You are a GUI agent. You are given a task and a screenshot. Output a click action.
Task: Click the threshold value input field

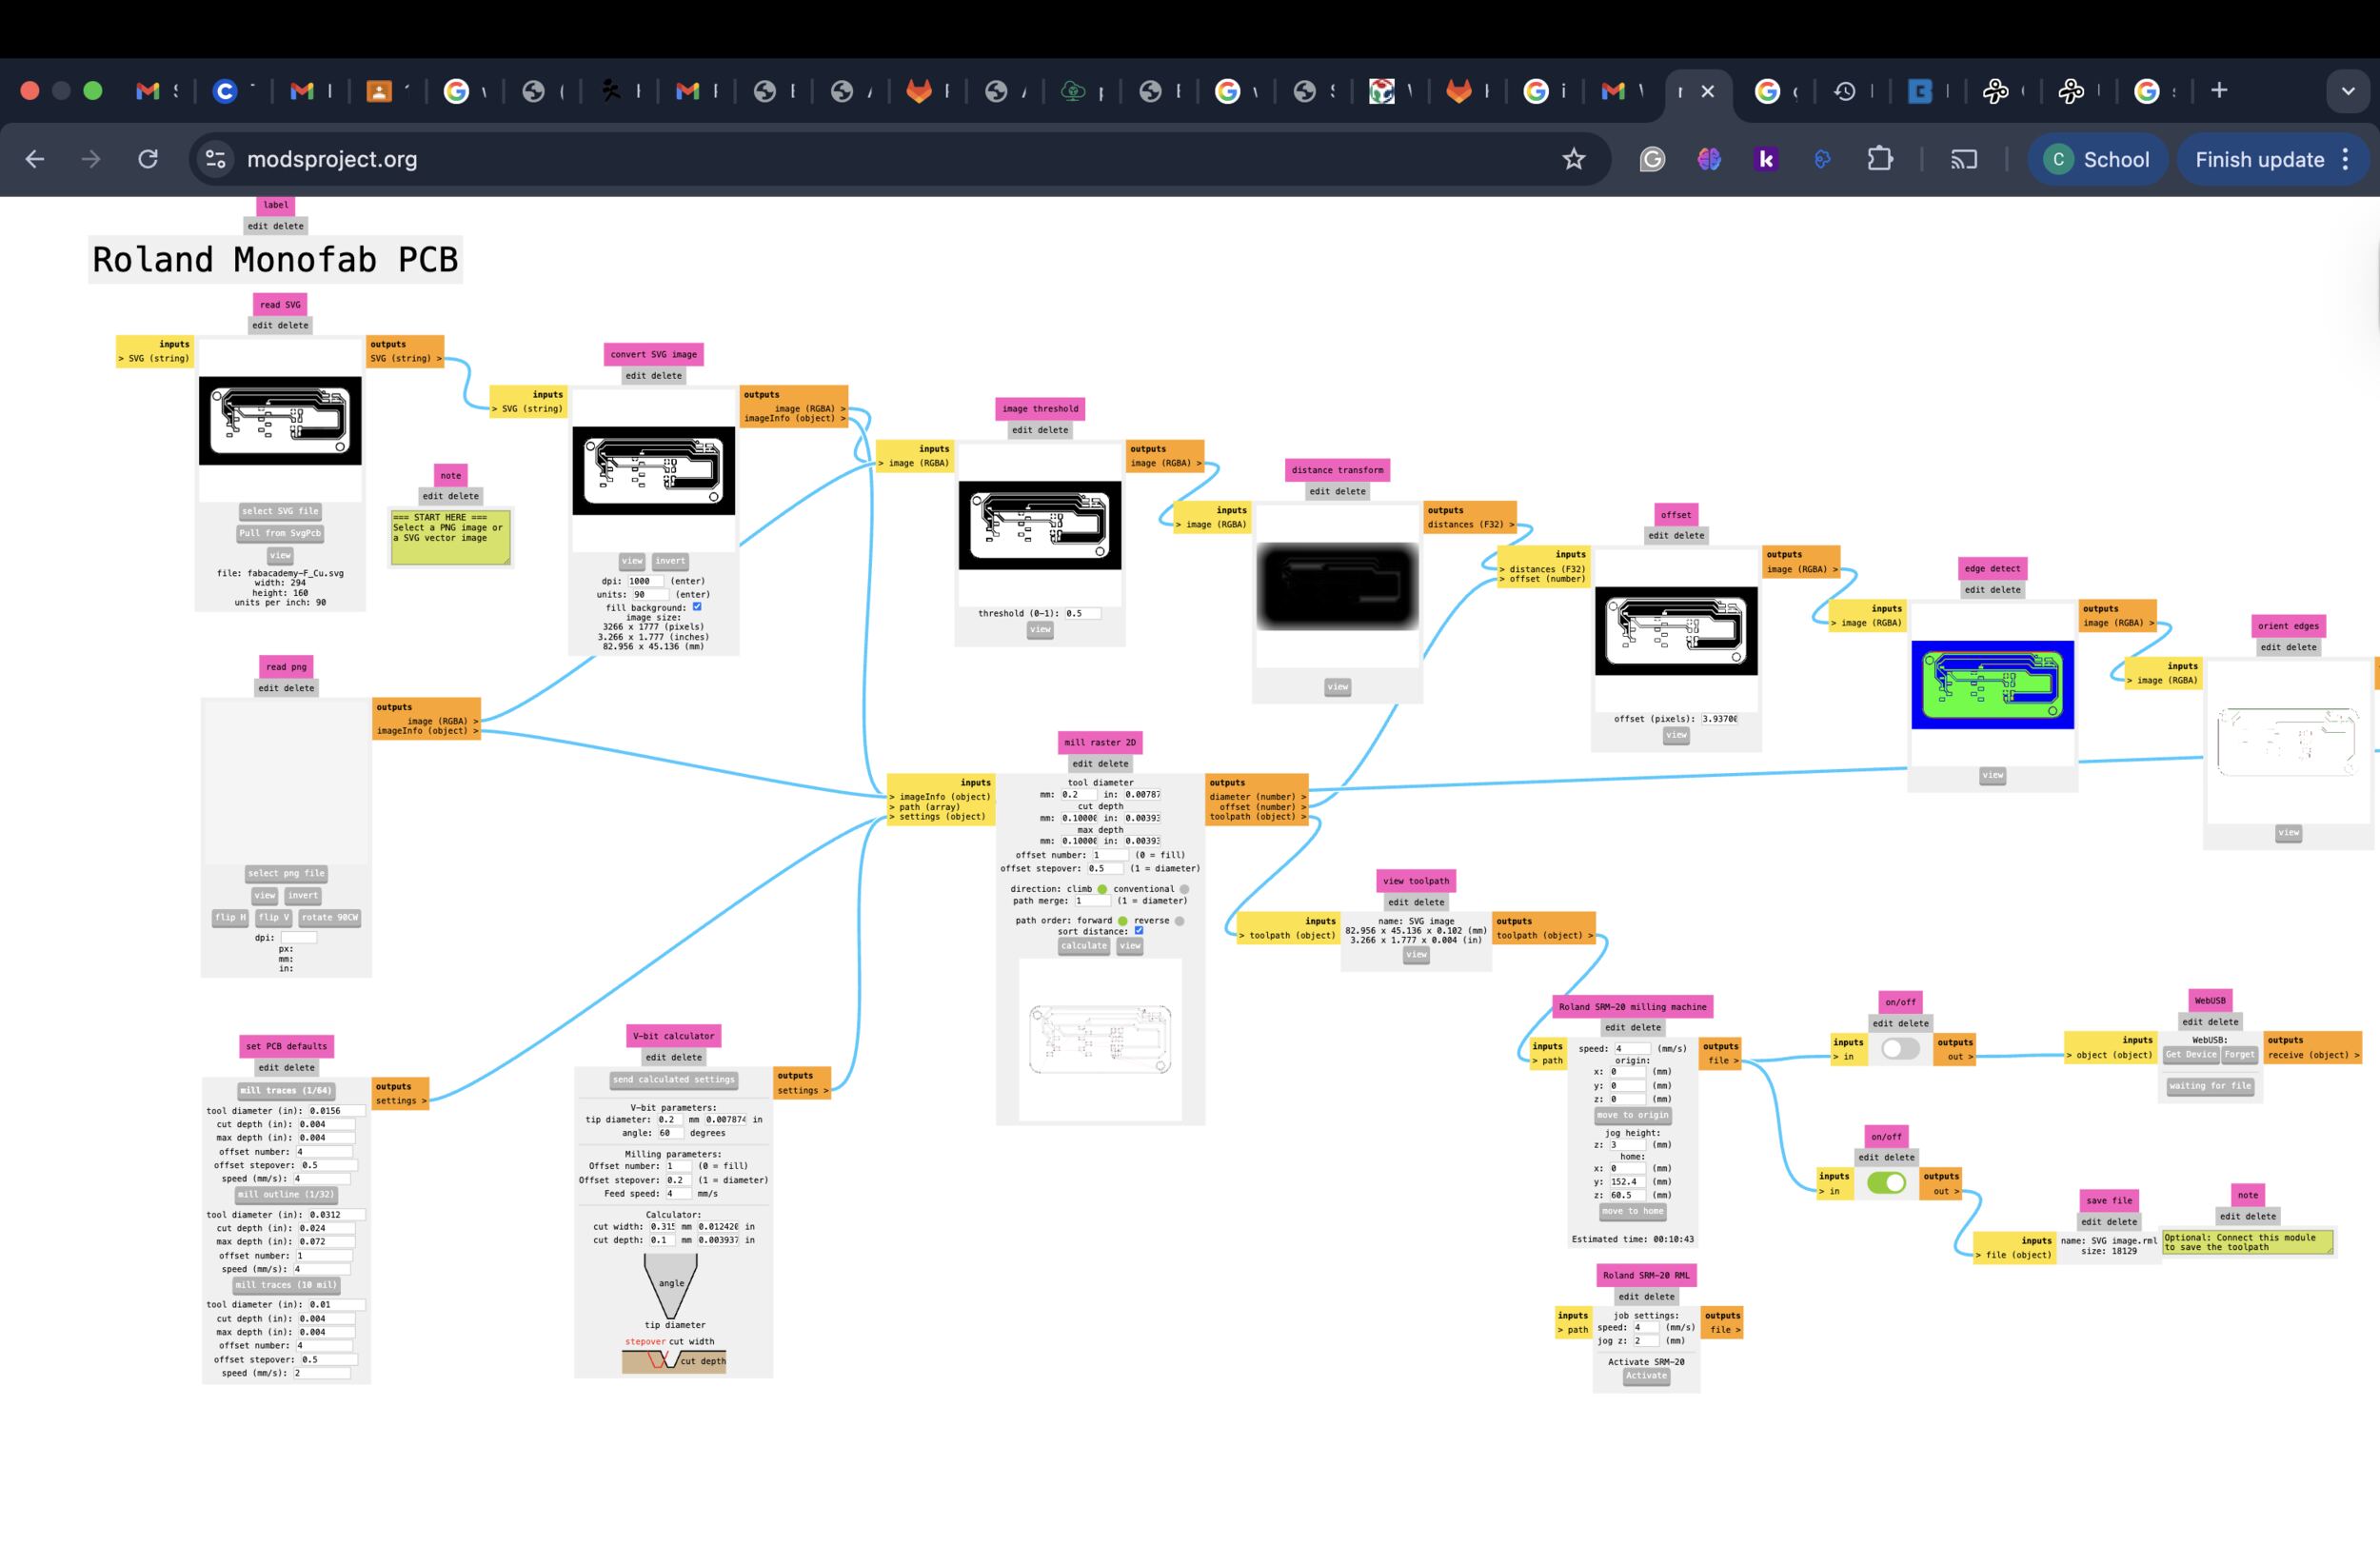(1082, 613)
